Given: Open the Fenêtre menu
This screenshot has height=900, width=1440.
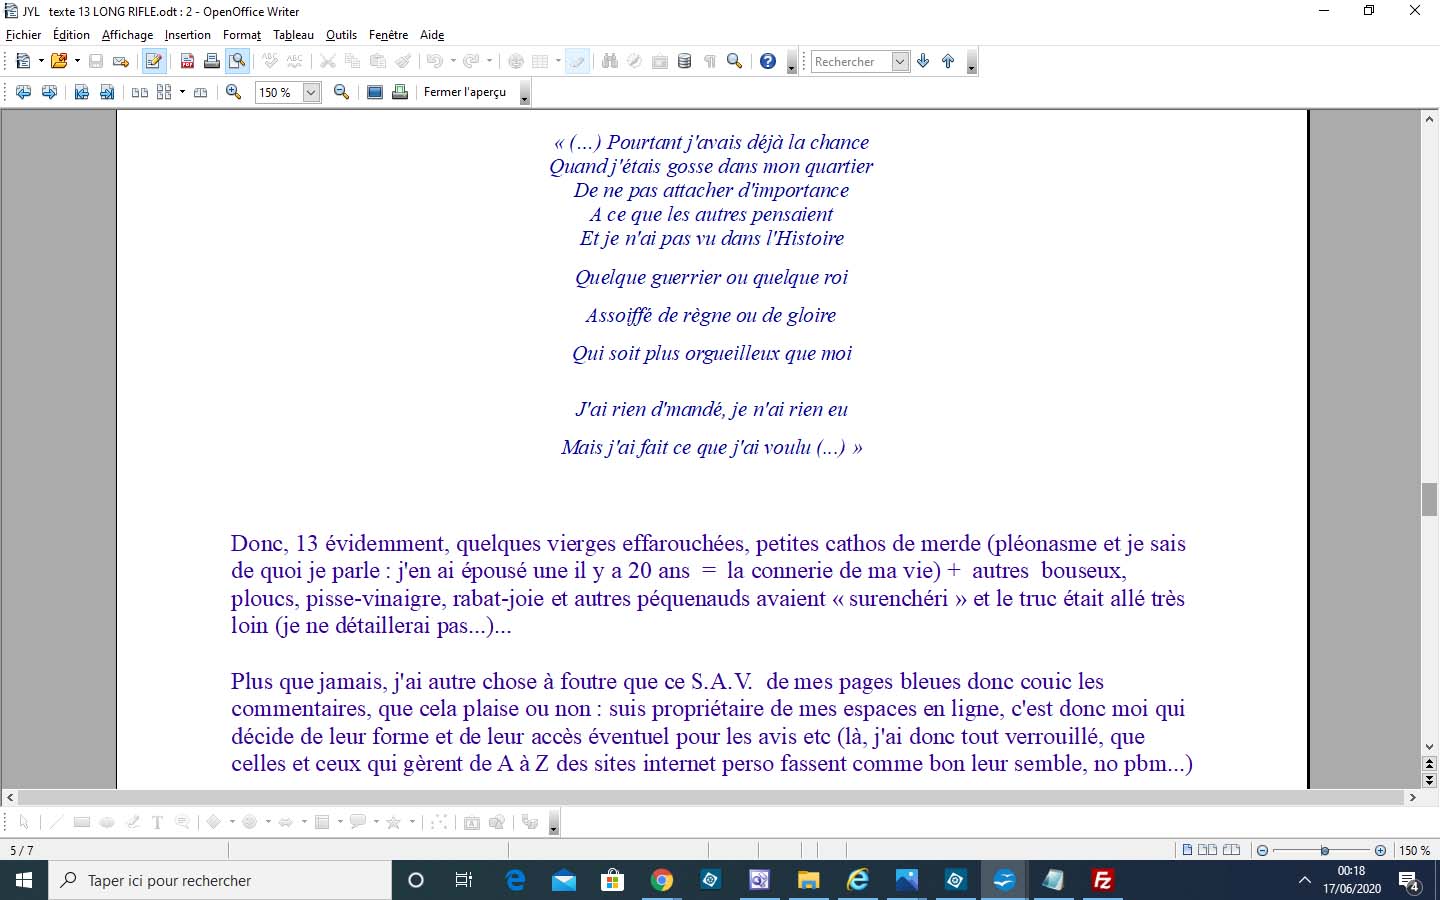Looking at the screenshot, I should (388, 34).
